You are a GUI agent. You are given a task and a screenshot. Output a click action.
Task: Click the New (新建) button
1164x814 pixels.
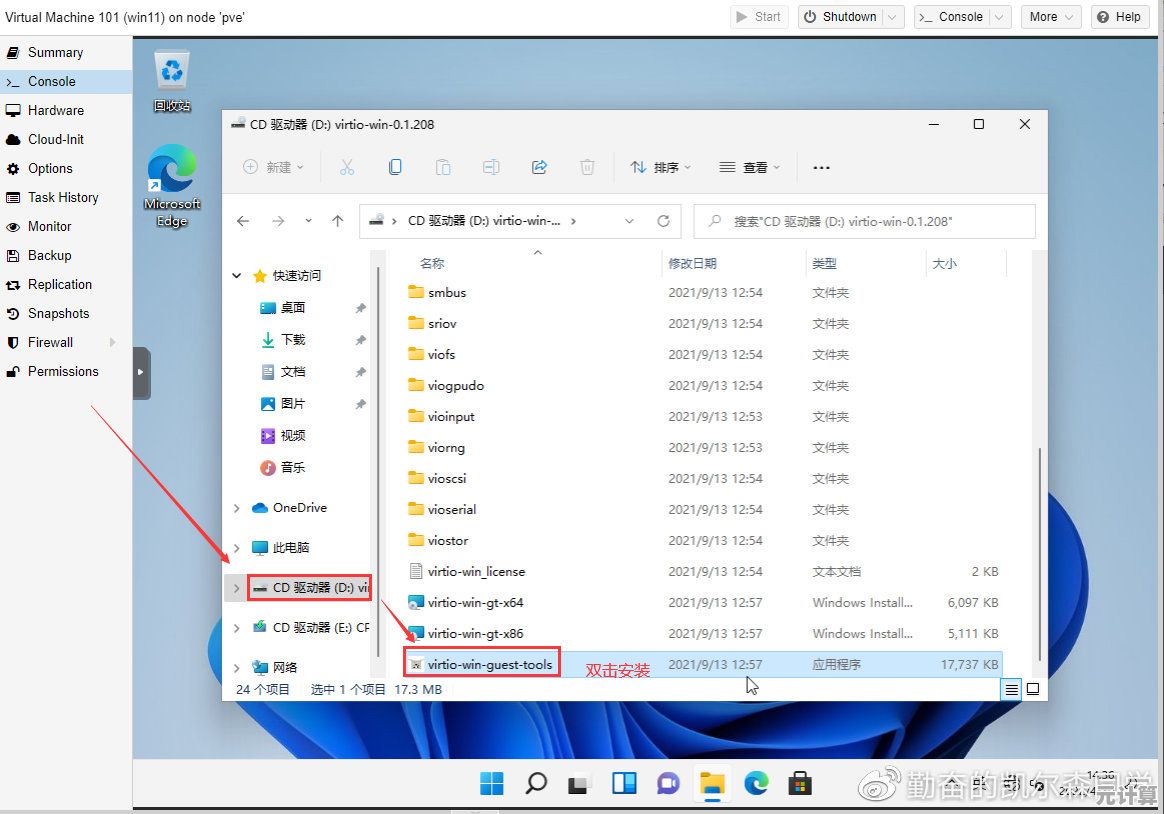click(273, 167)
